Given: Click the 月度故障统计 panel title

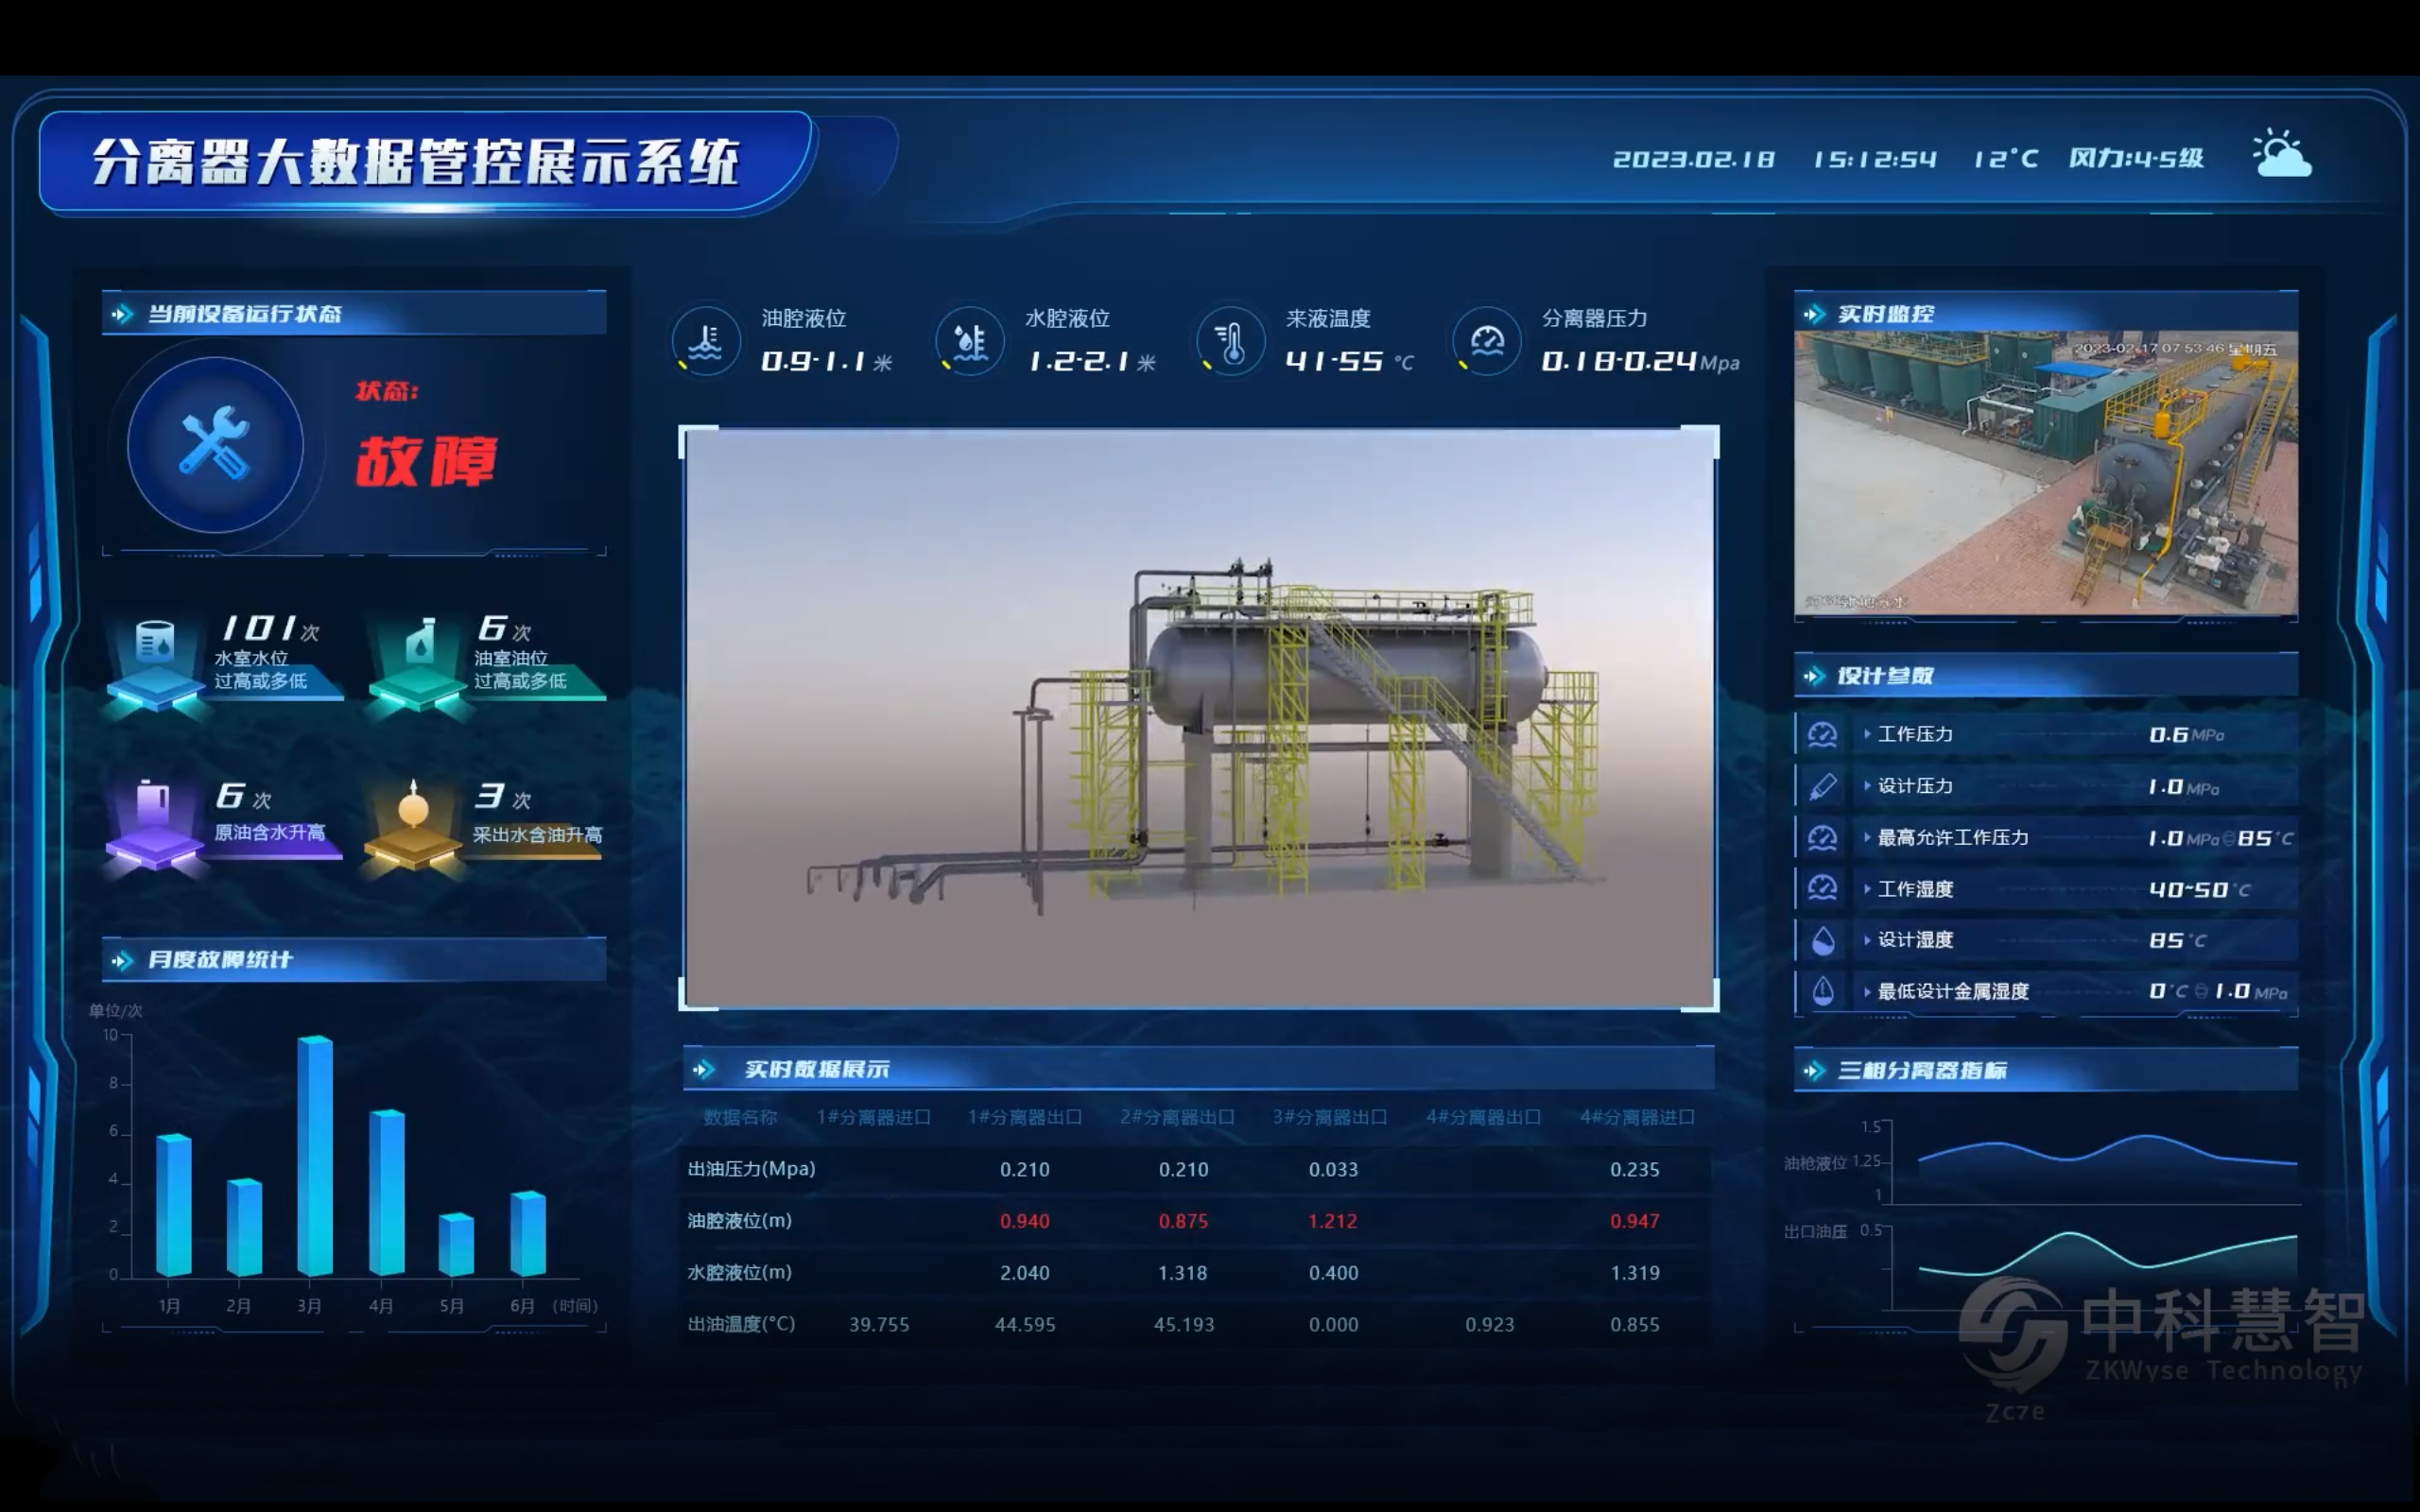Looking at the screenshot, I should (x=220, y=960).
